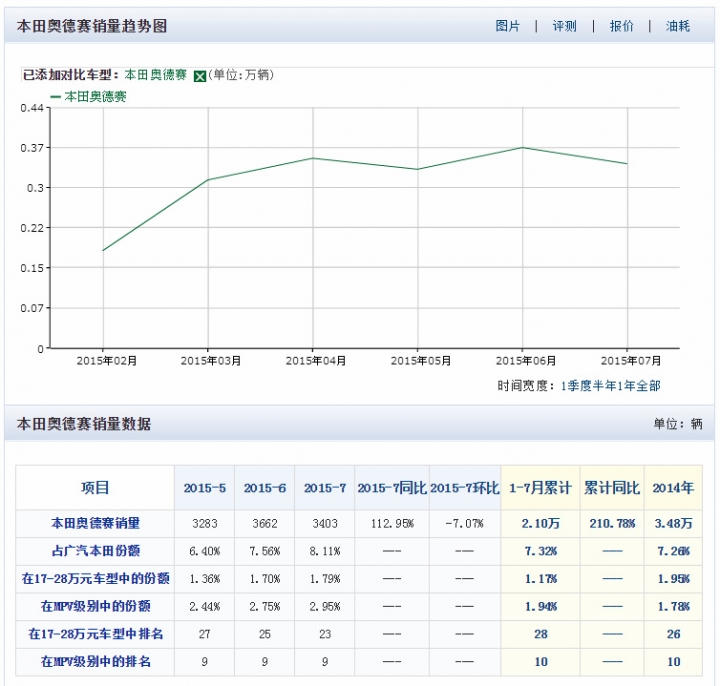
Task: Click the 7.32% cumulative share cell
Action: (x=540, y=551)
